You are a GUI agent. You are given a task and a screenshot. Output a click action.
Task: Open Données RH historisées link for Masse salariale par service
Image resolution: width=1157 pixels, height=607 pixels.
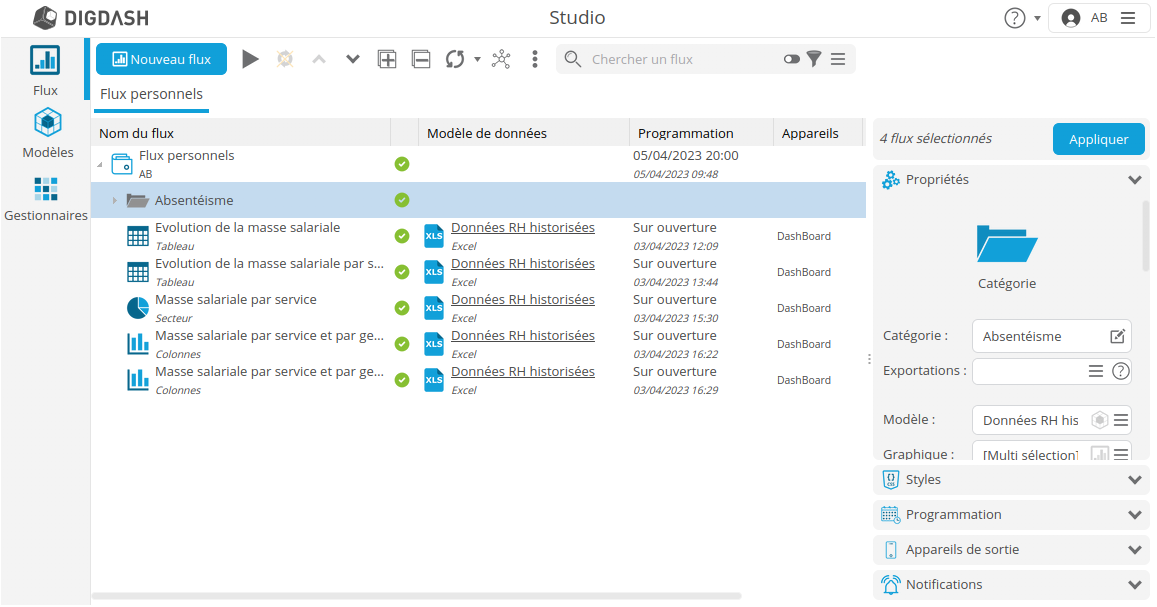[x=522, y=299]
